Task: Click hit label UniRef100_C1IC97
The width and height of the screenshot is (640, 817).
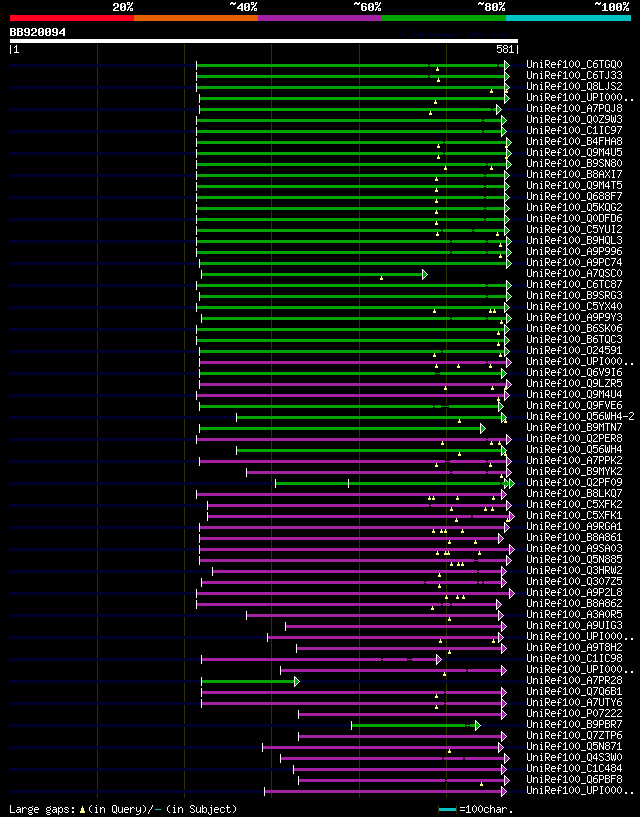Action: [x=574, y=130]
